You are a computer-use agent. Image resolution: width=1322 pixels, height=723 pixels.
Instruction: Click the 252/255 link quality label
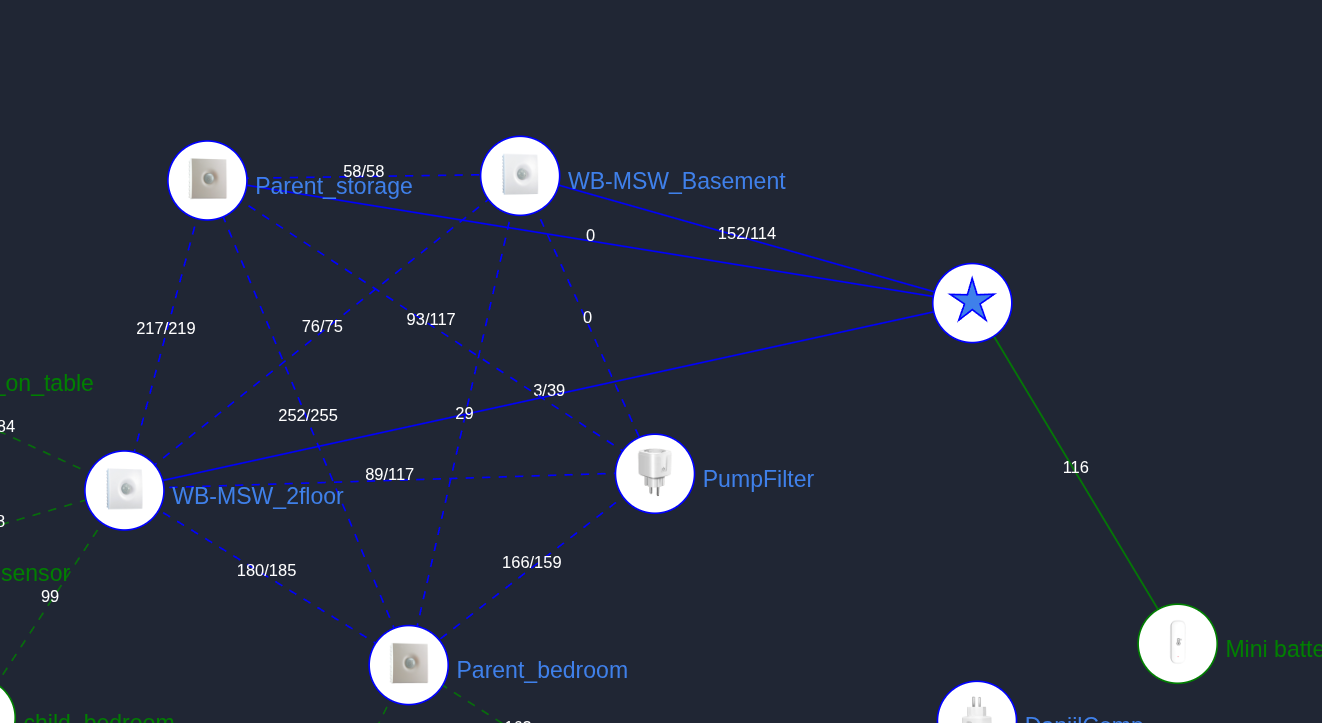click(x=308, y=416)
